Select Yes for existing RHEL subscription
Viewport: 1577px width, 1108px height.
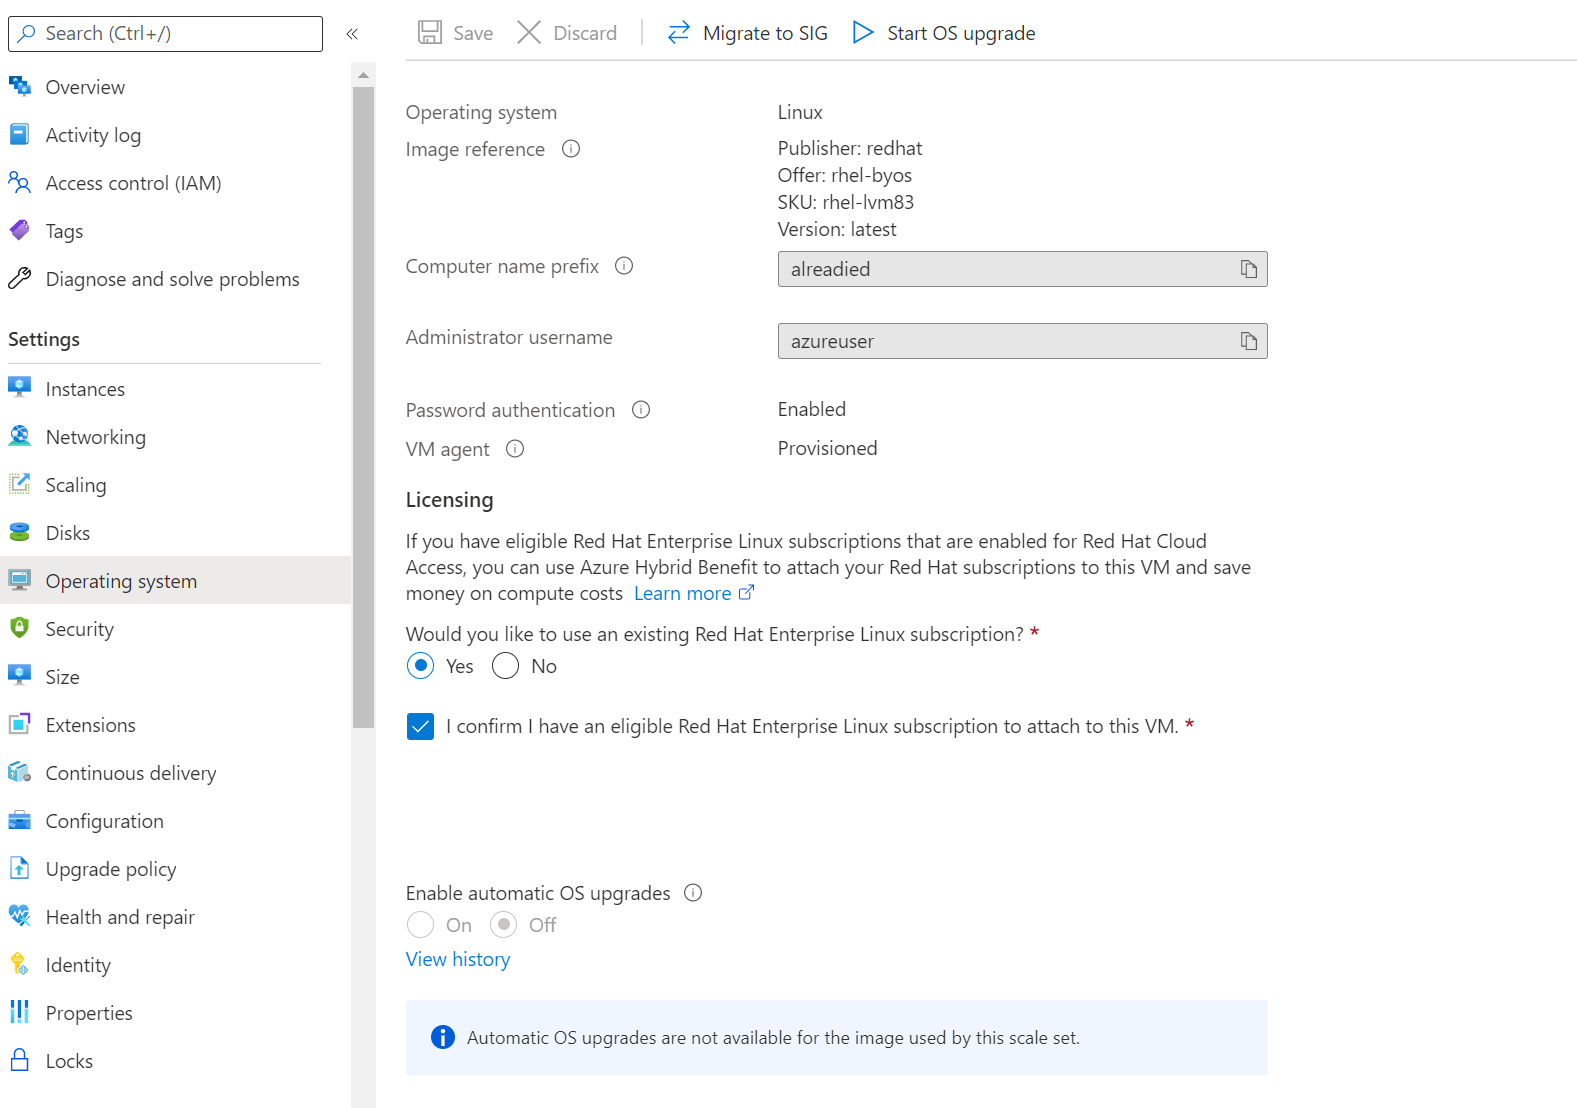click(x=421, y=666)
